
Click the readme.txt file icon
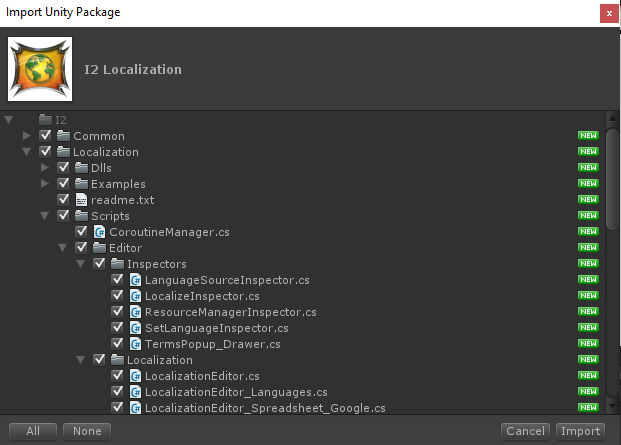point(82,200)
